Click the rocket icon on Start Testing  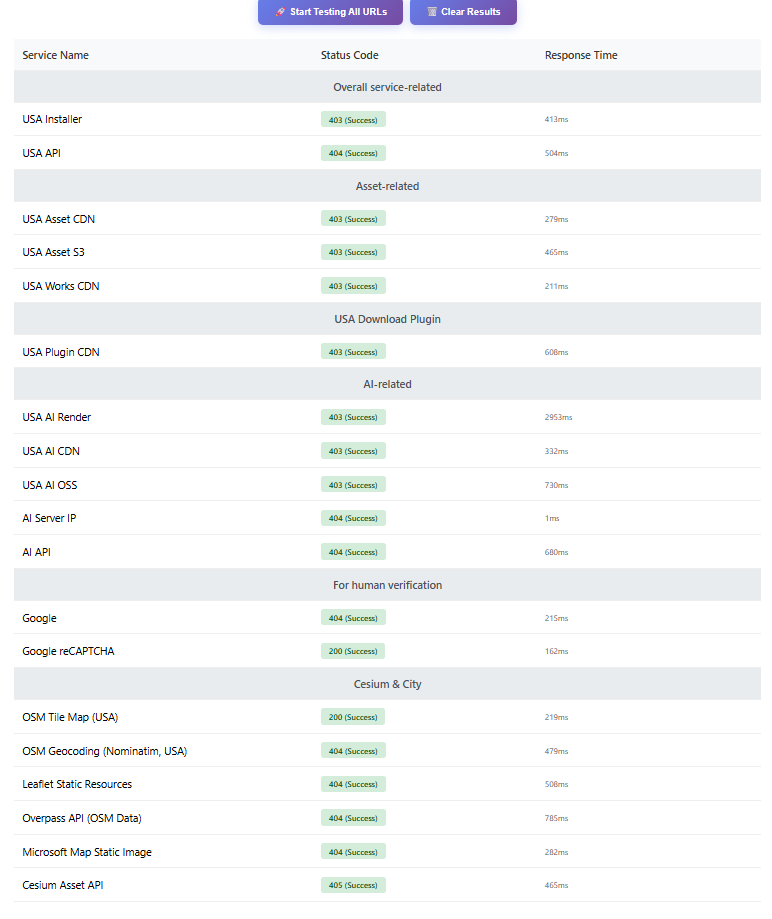(281, 12)
